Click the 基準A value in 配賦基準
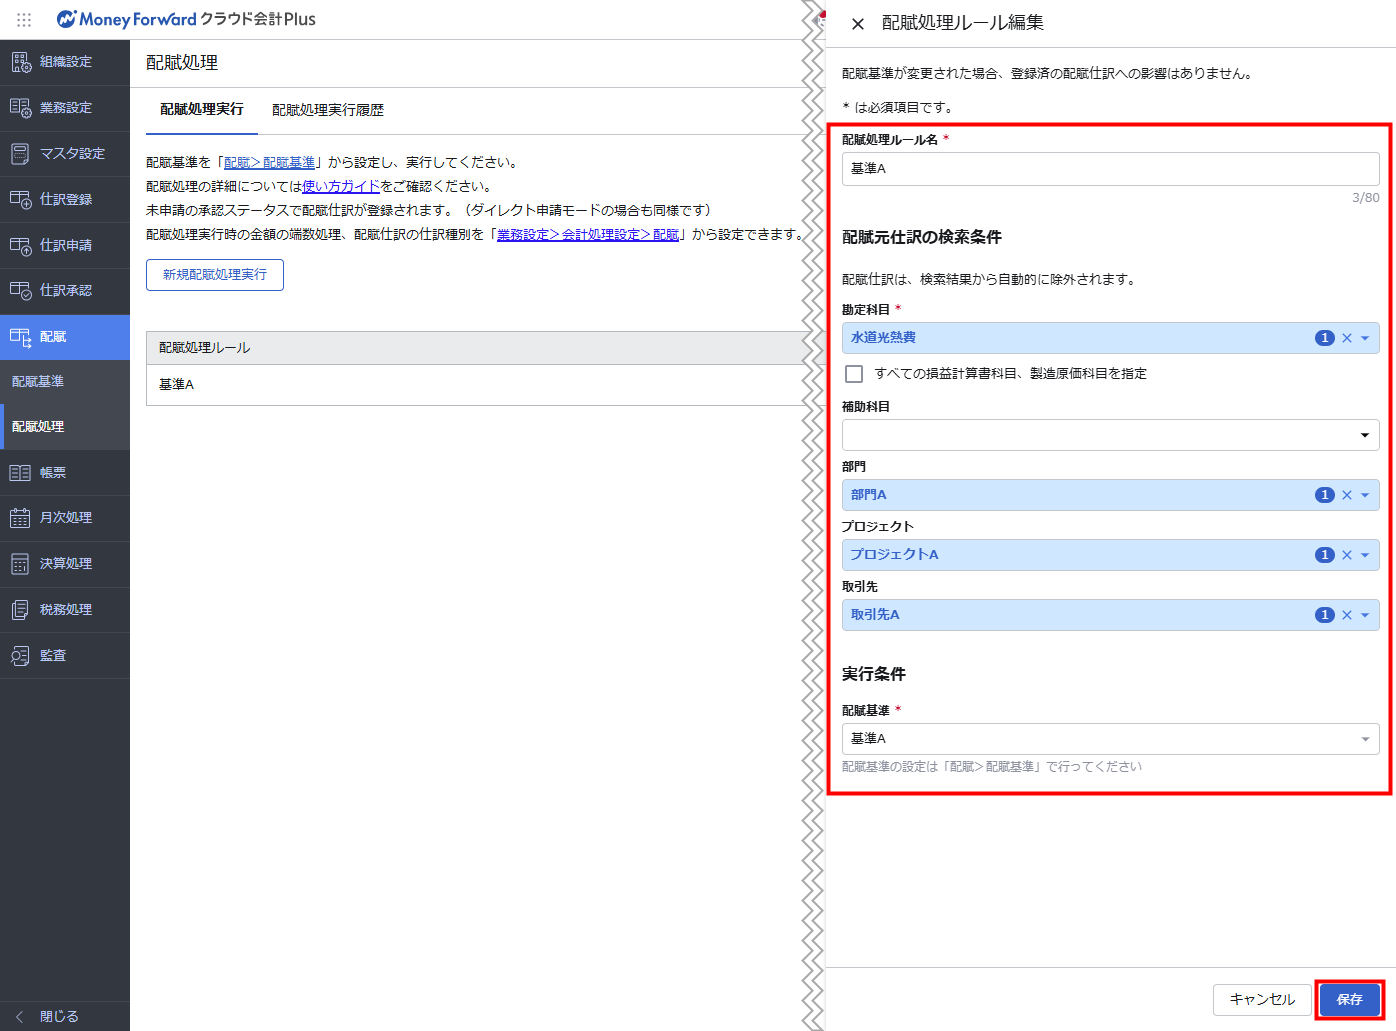This screenshot has width=1396, height=1031. (x=868, y=739)
